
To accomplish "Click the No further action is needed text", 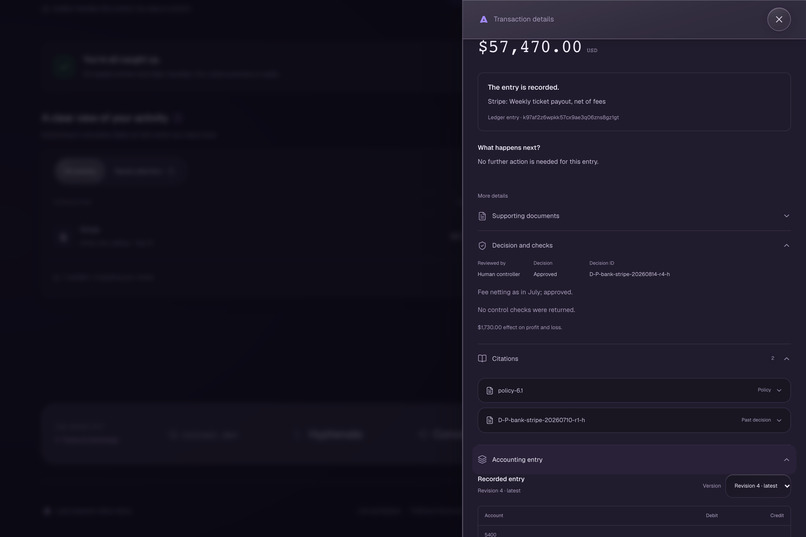I will coord(538,162).
